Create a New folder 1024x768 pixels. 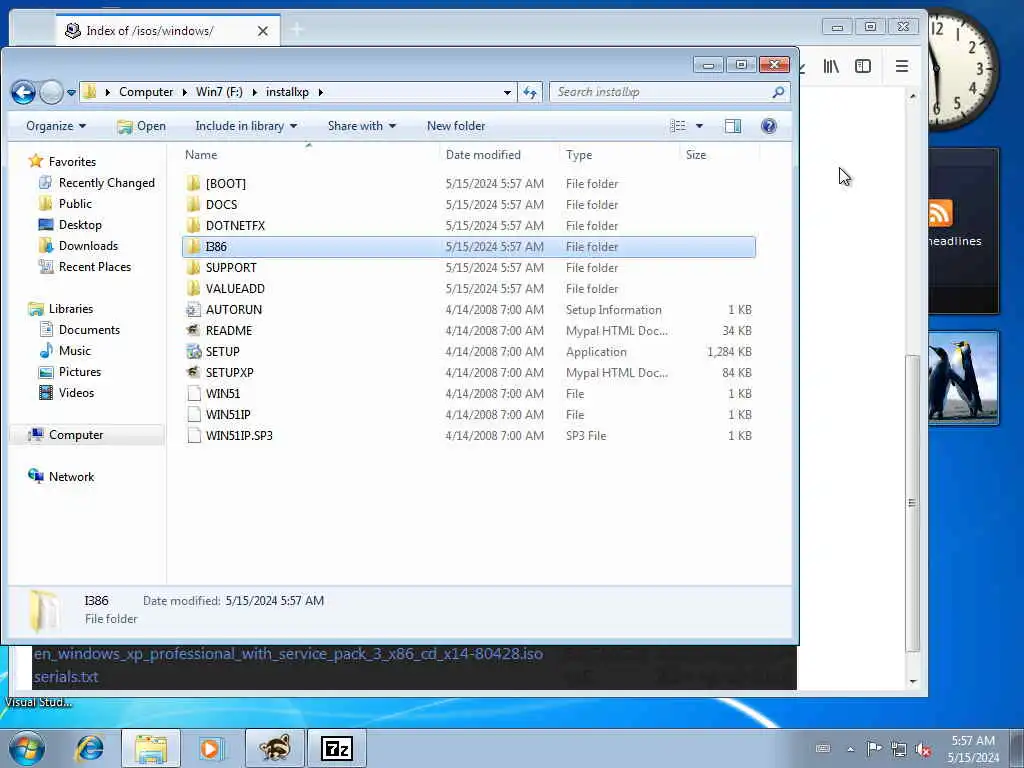(x=456, y=126)
